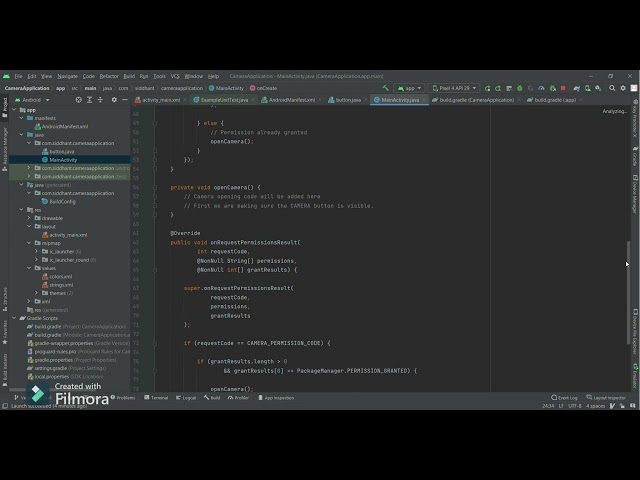Click Expand All in project panel
640x480 pixels.
point(89,100)
